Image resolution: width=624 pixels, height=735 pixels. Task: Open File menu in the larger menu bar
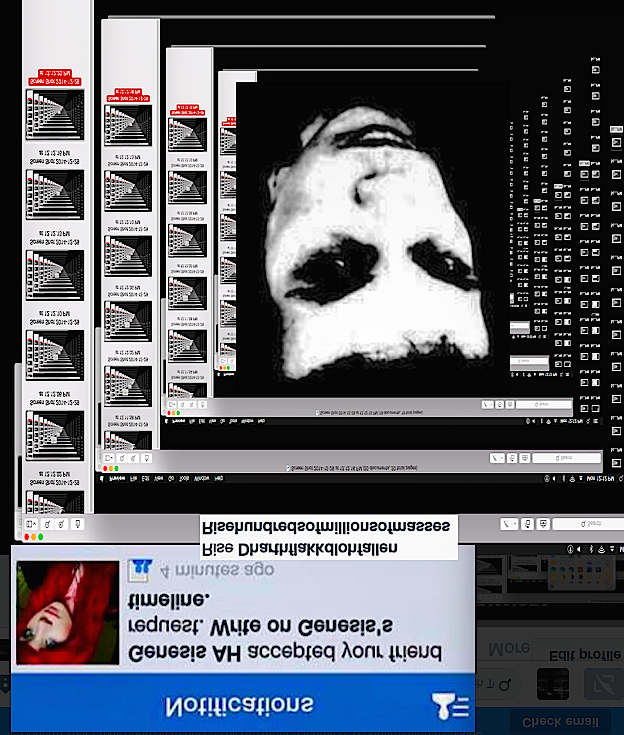point(133,479)
